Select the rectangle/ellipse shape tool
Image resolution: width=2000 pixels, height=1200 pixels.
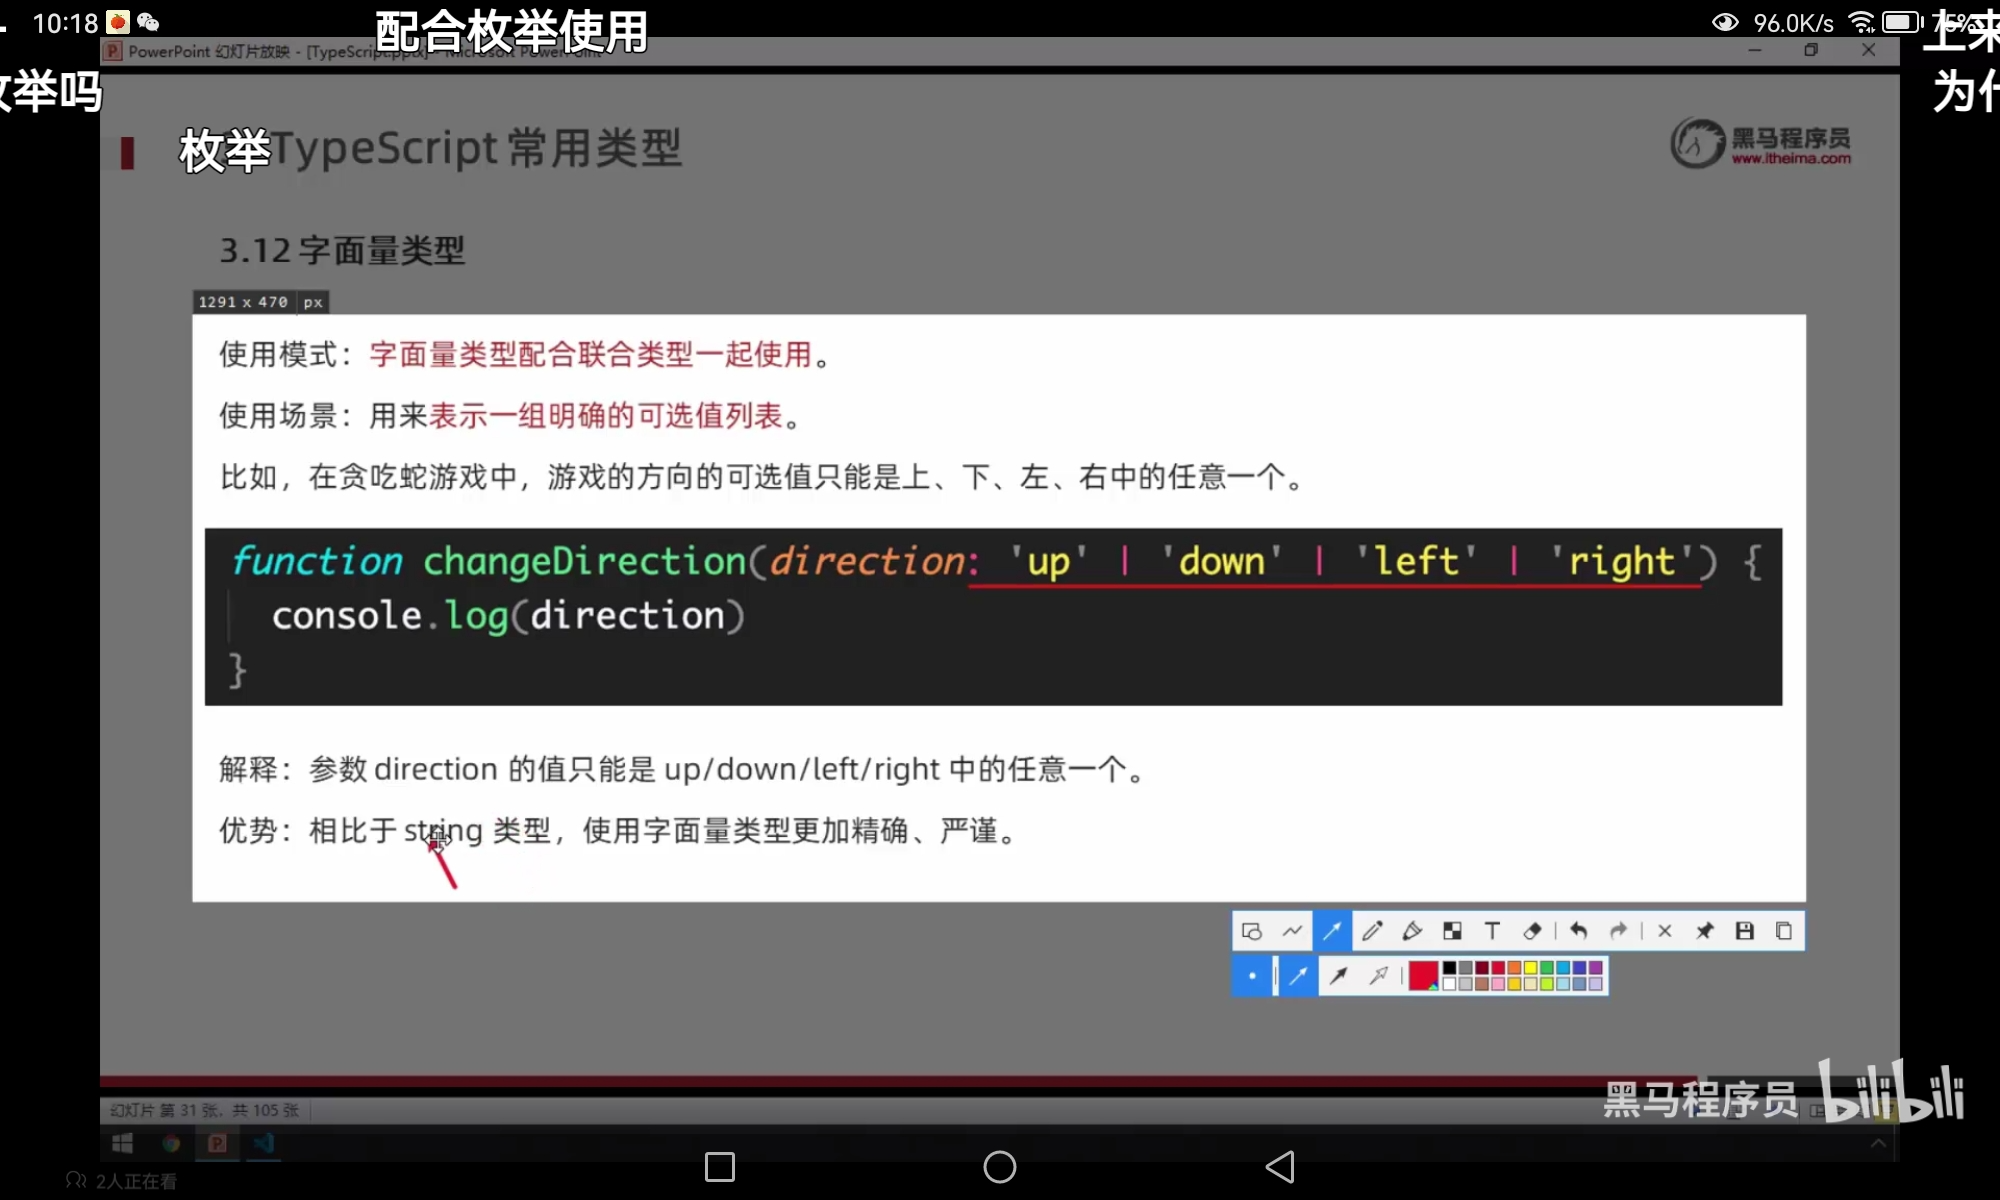point(1251,931)
